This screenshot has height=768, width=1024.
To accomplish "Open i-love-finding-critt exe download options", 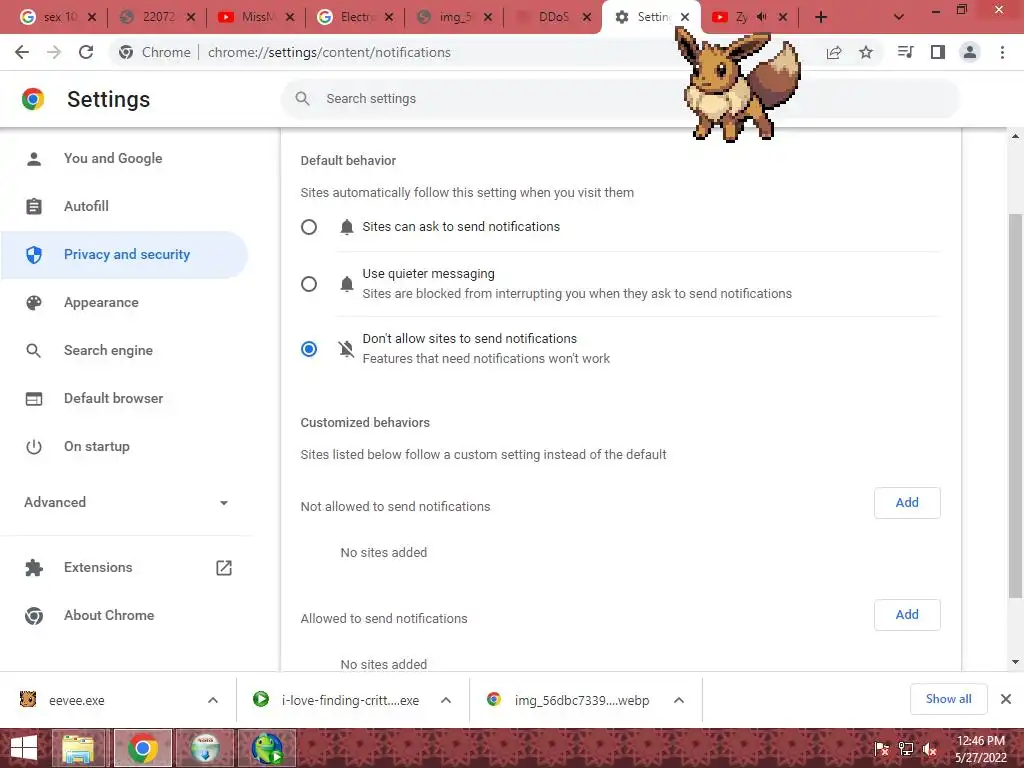I will click(x=446, y=700).
